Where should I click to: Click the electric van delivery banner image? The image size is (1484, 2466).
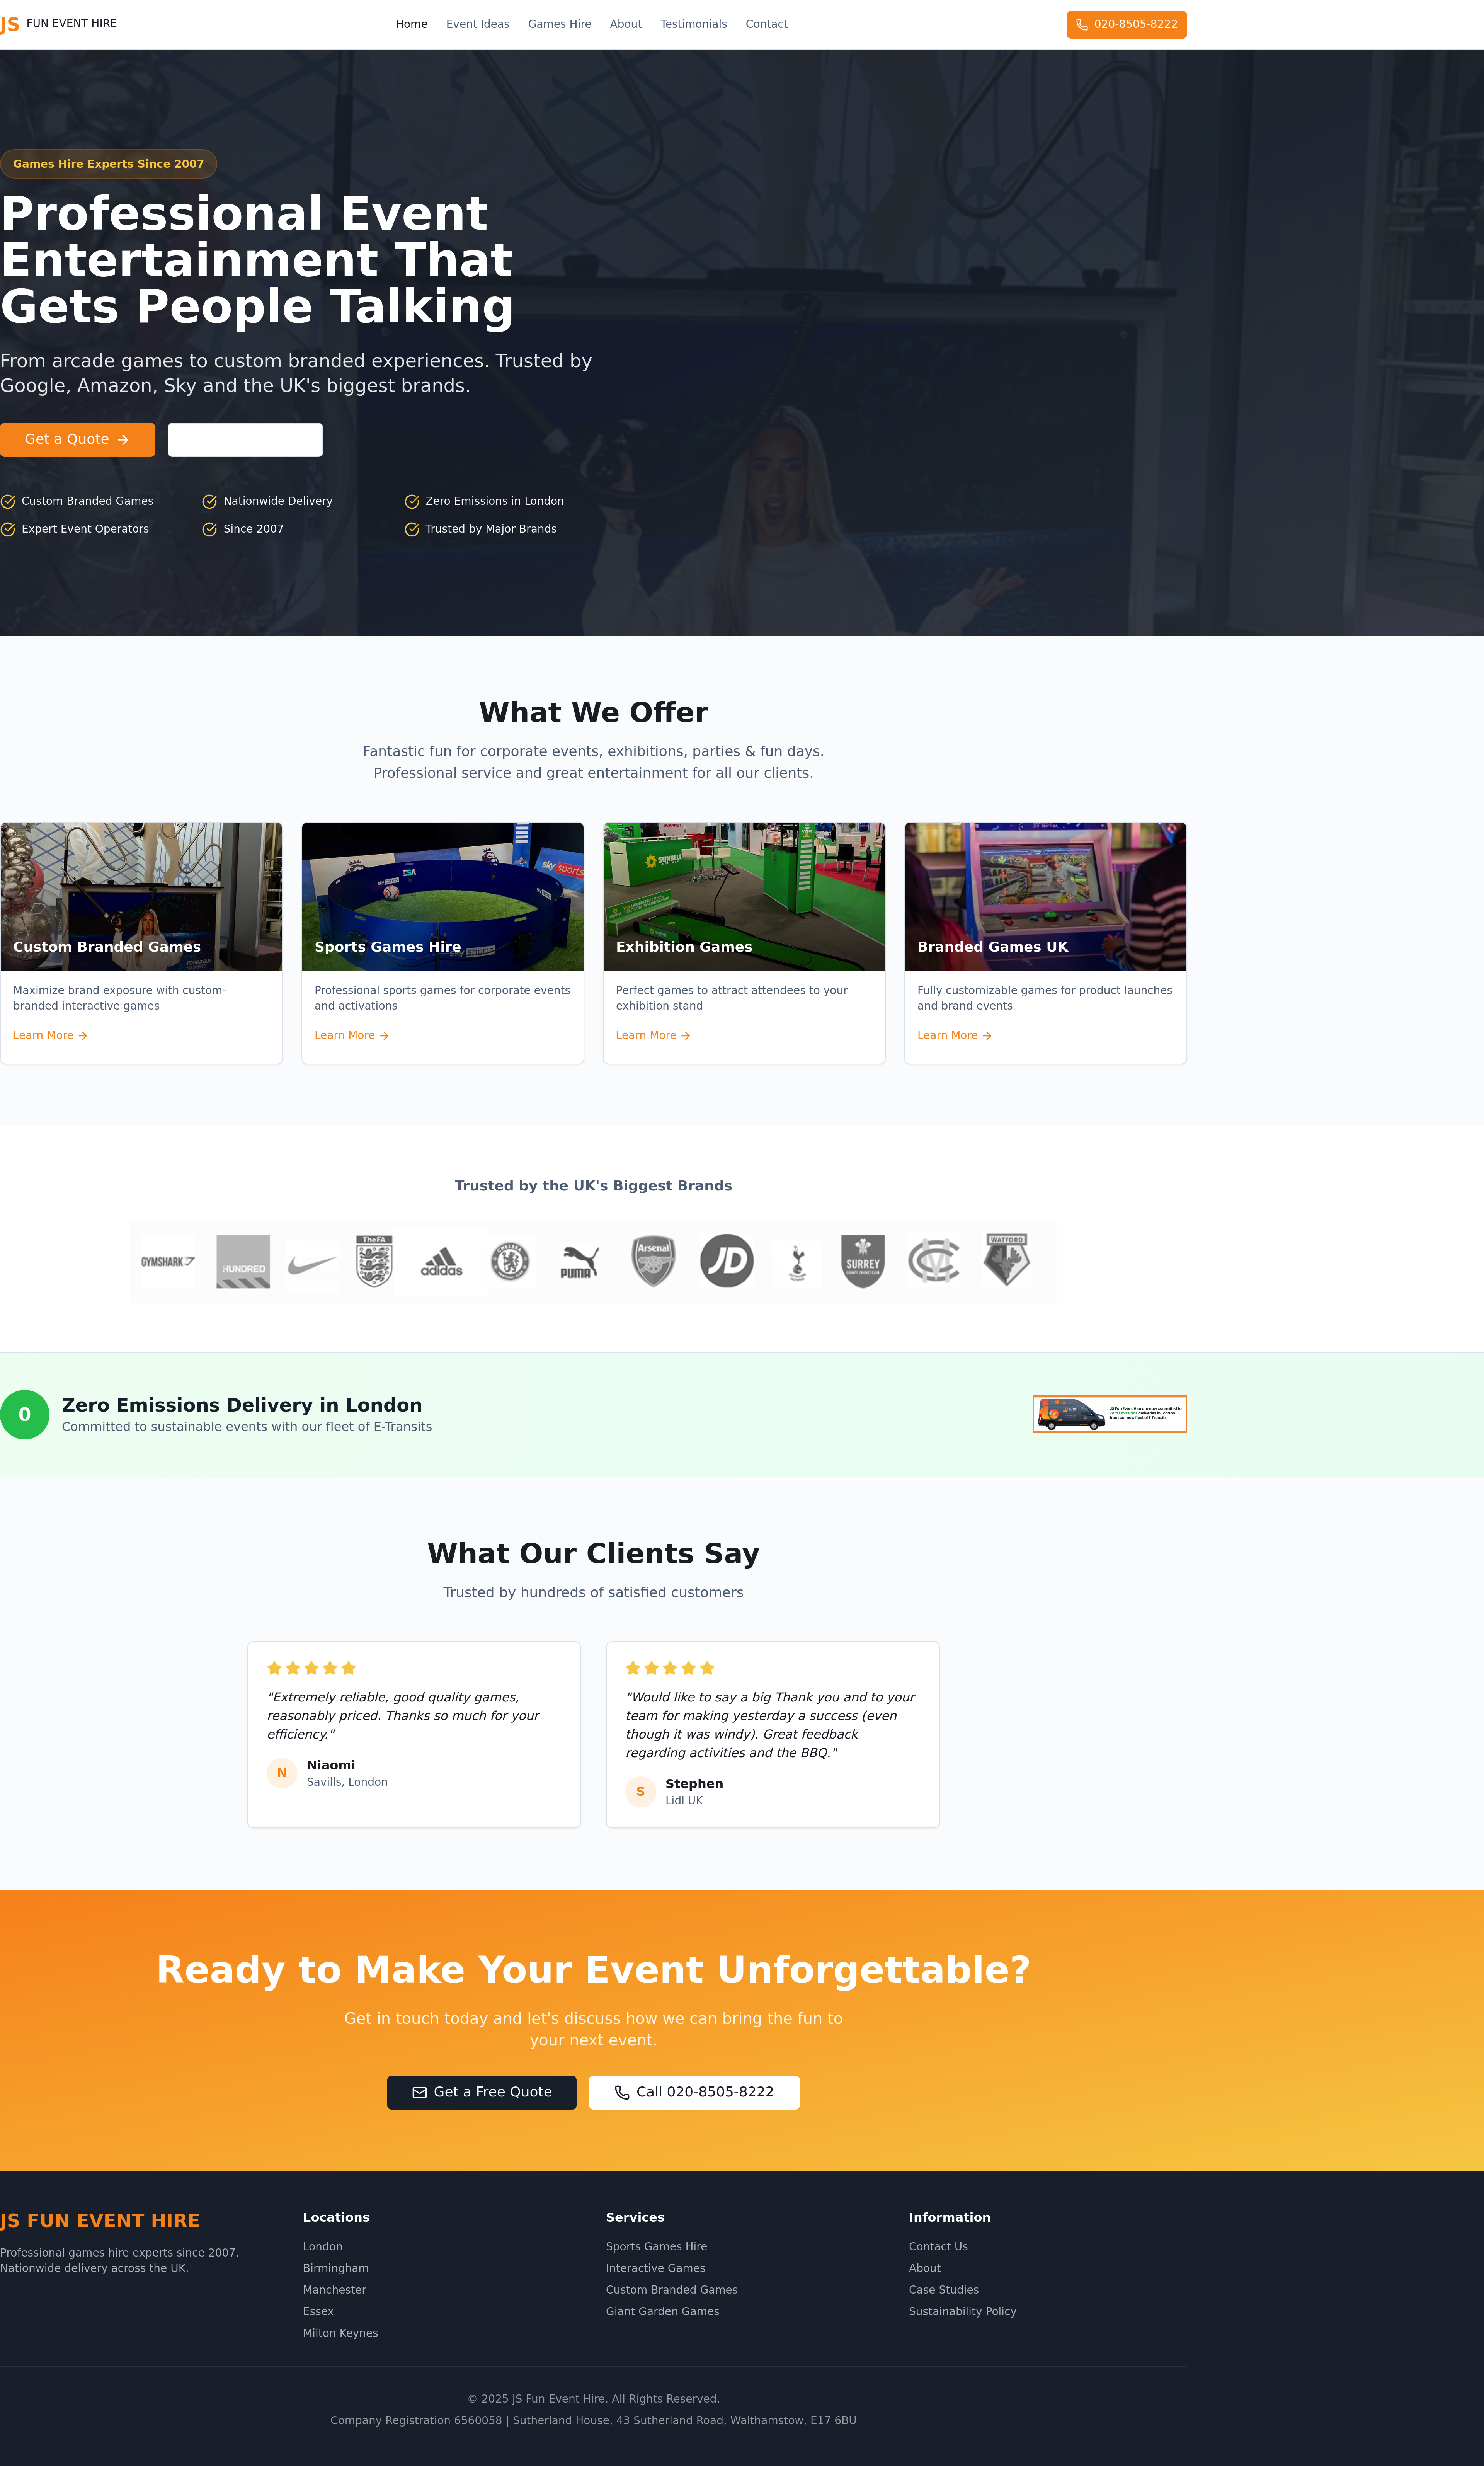point(1109,1414)
